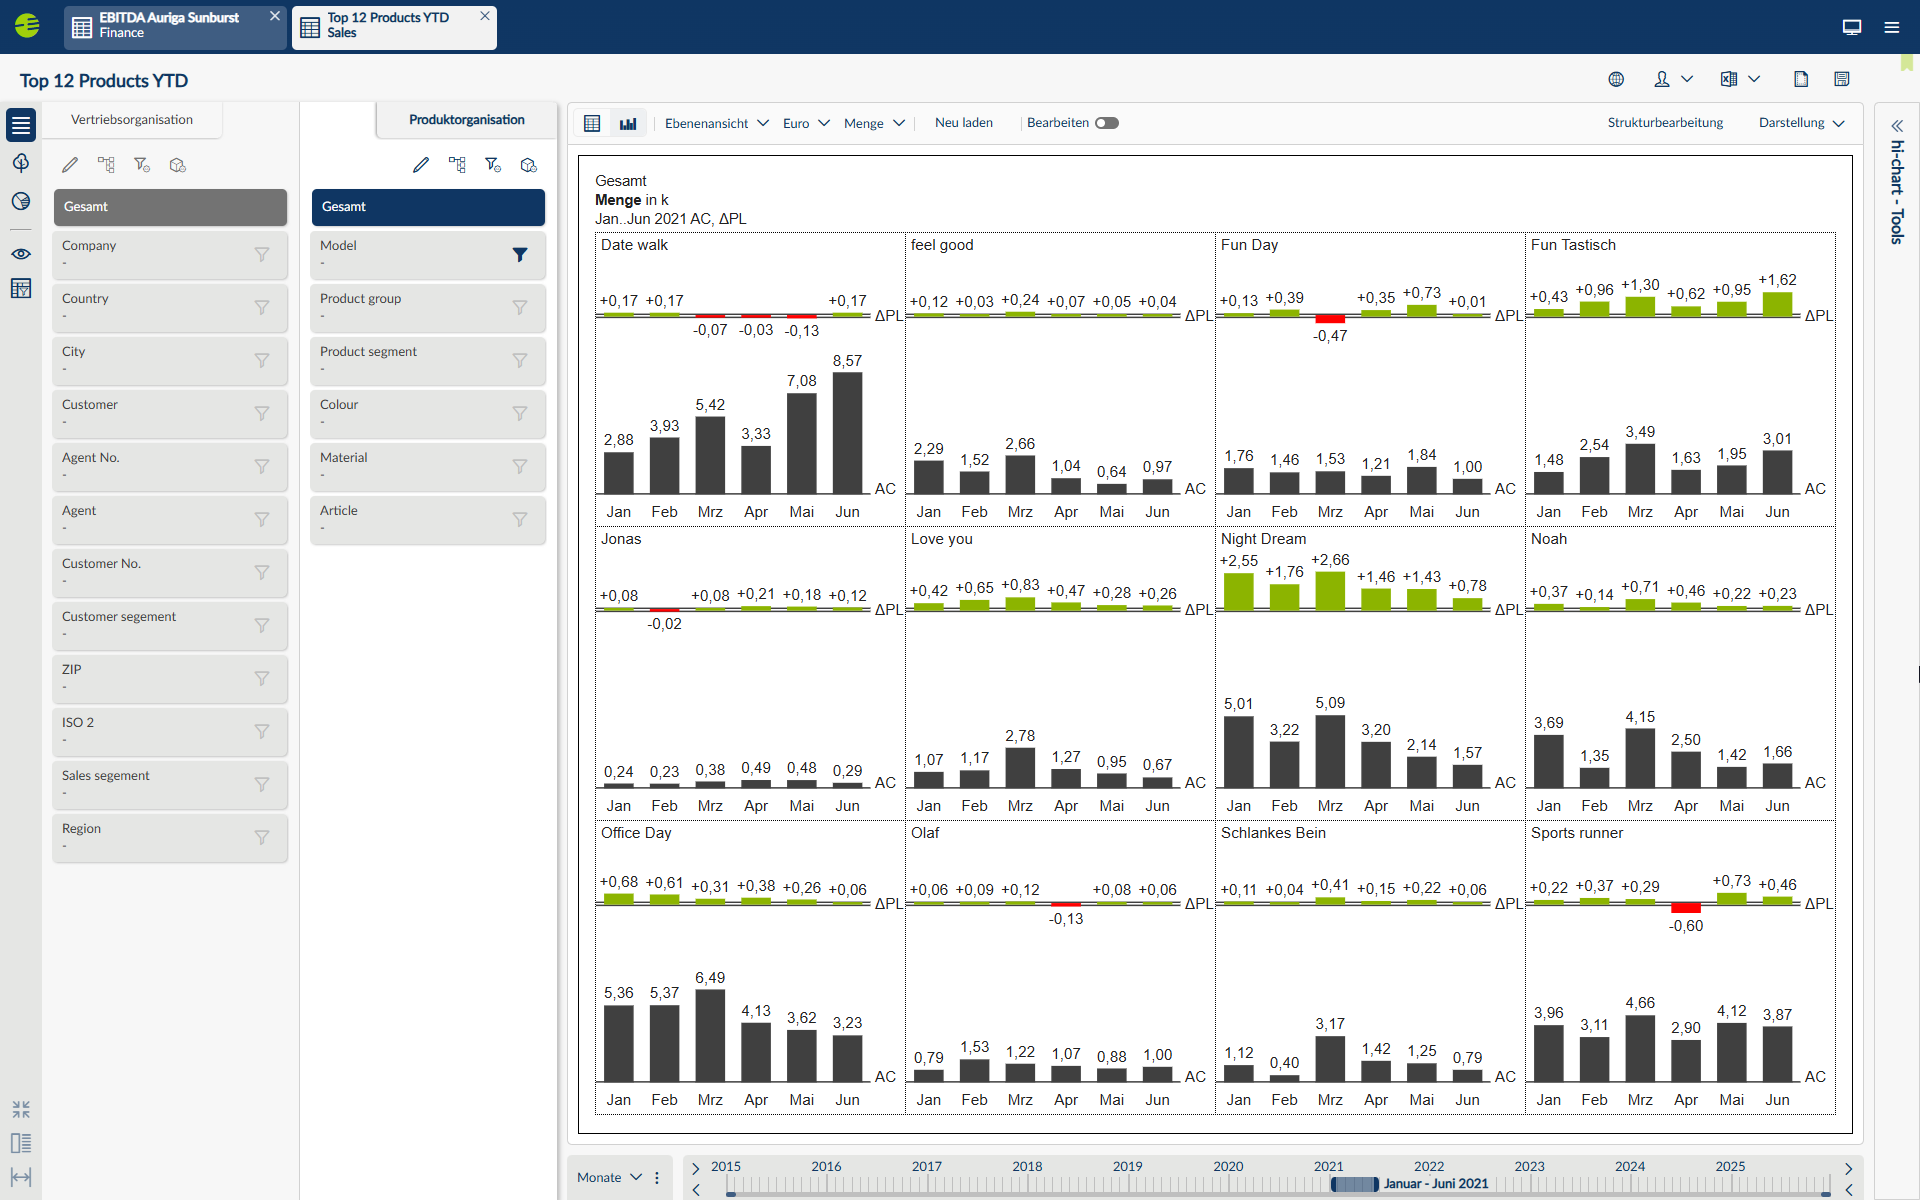Open the Excel export icon

tap(1729, 79)
